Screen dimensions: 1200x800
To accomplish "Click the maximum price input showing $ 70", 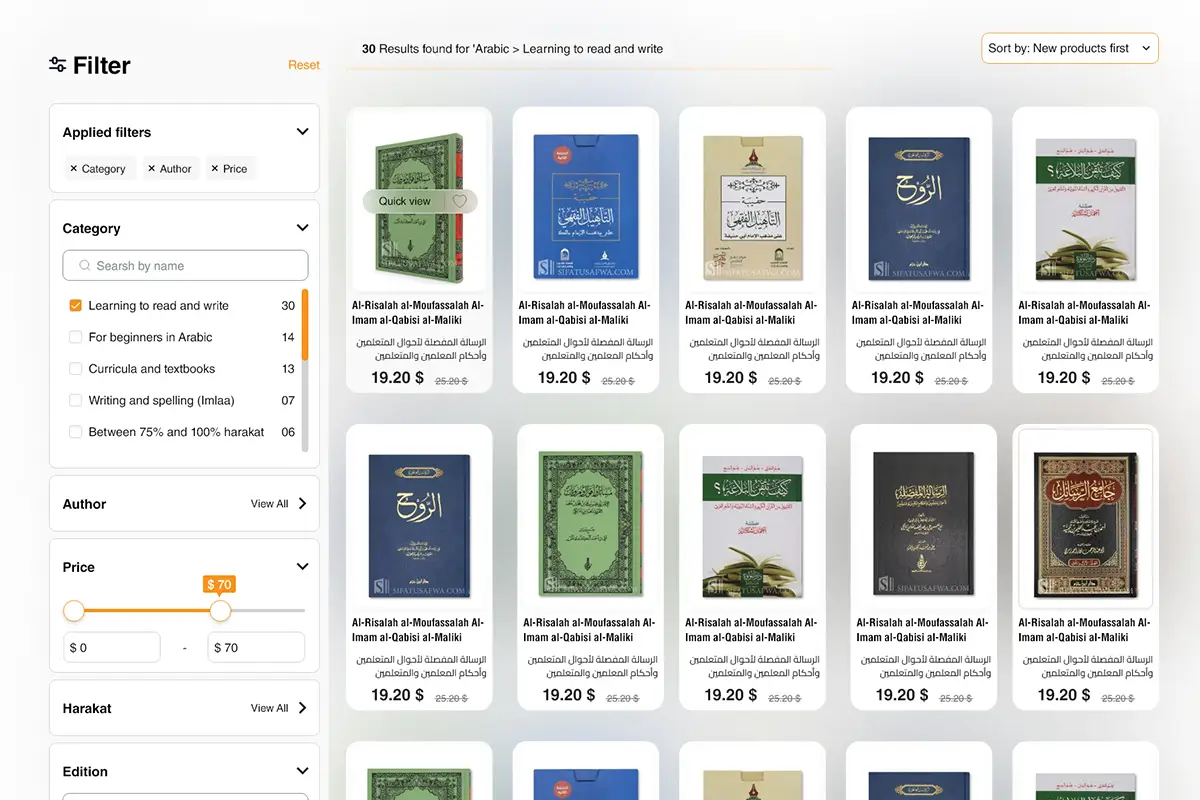I will click(256, 647).
